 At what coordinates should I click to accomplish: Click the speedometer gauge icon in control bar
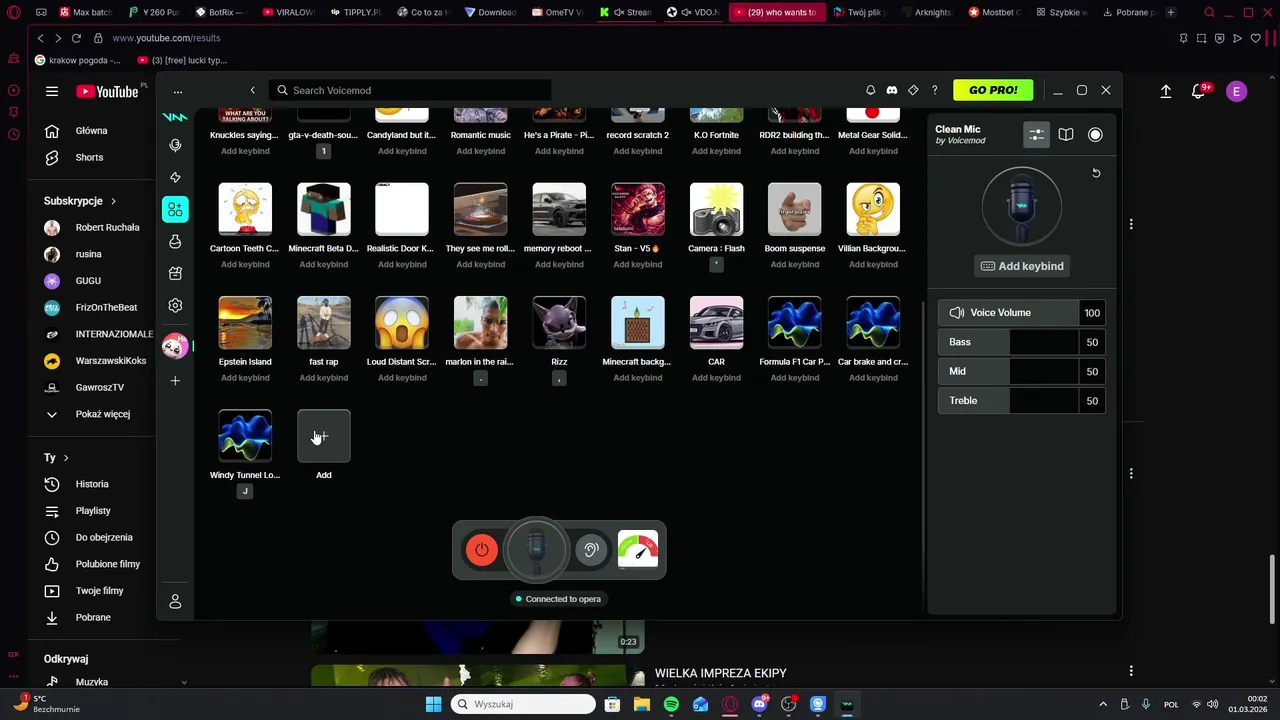pos(638,549)
